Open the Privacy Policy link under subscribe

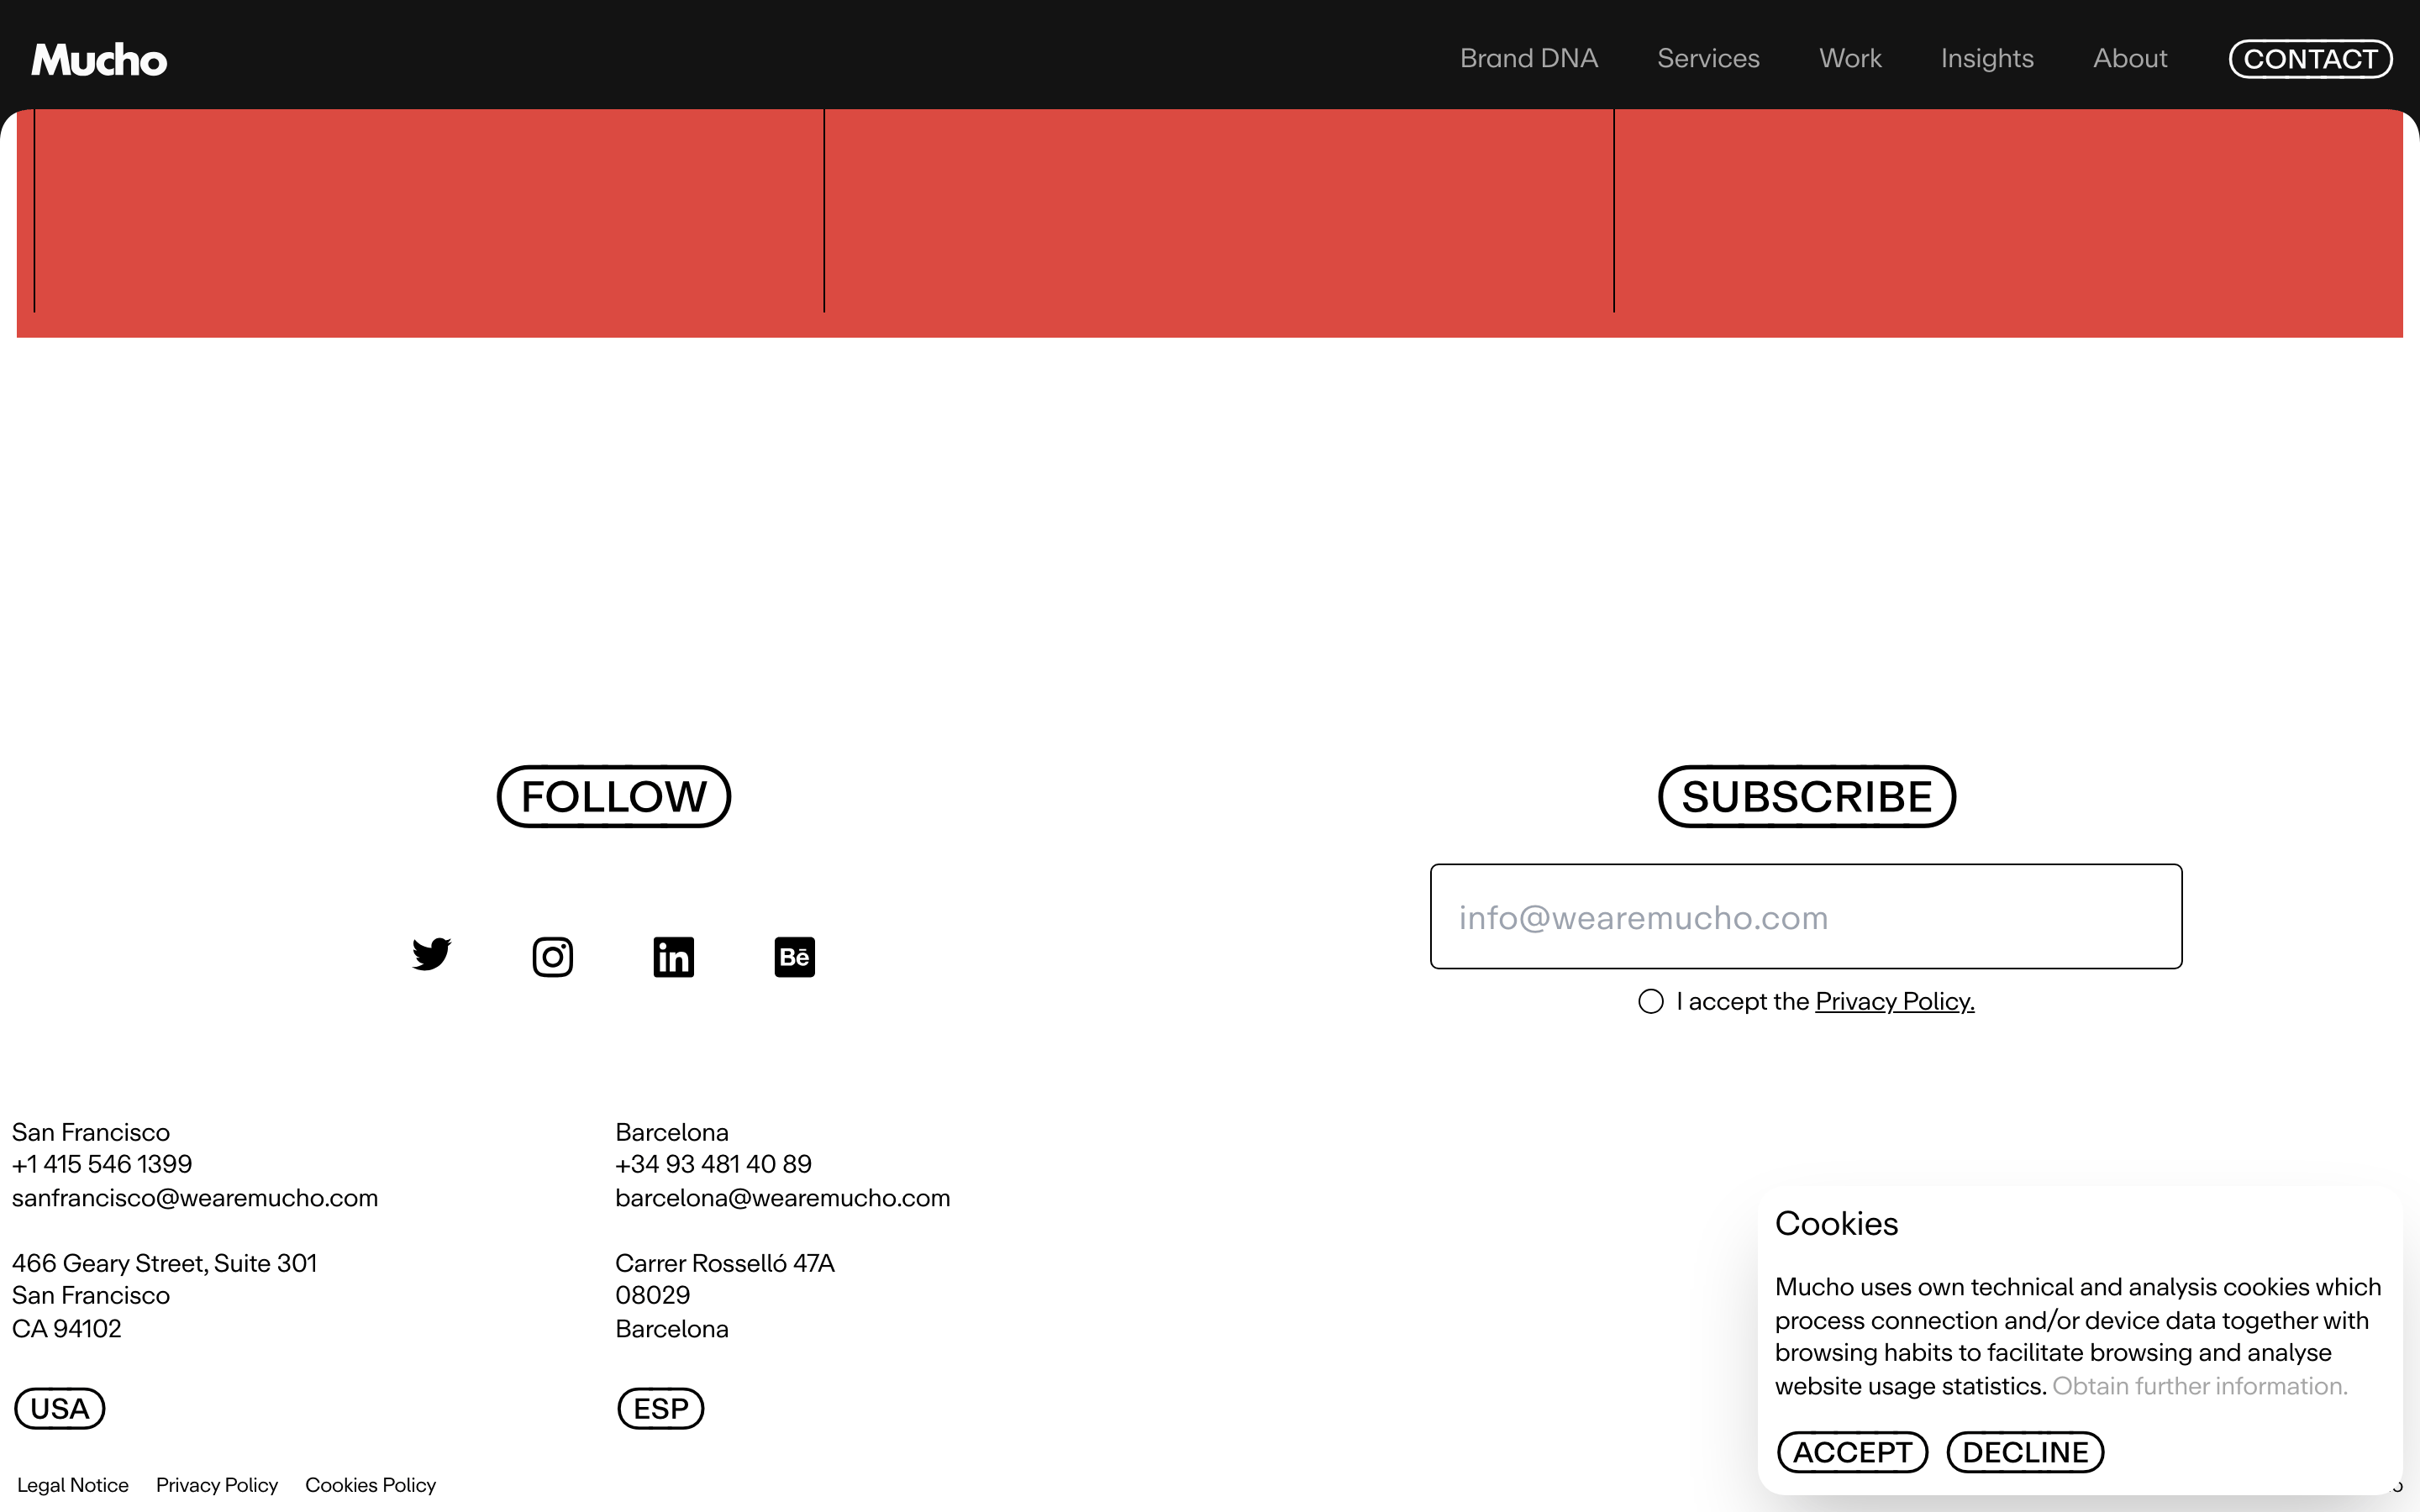coord(1894,1001)
